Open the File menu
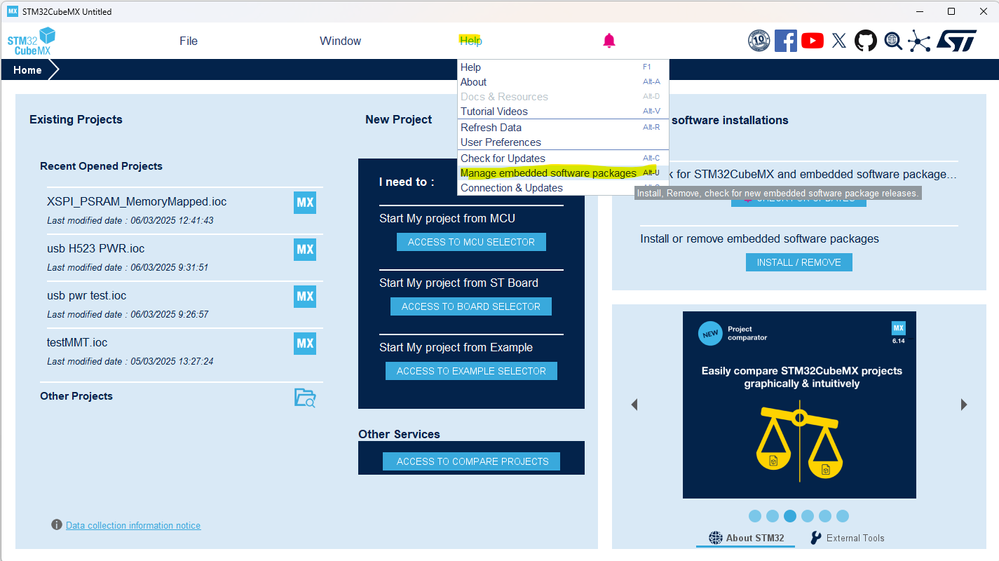 (189, 41)
